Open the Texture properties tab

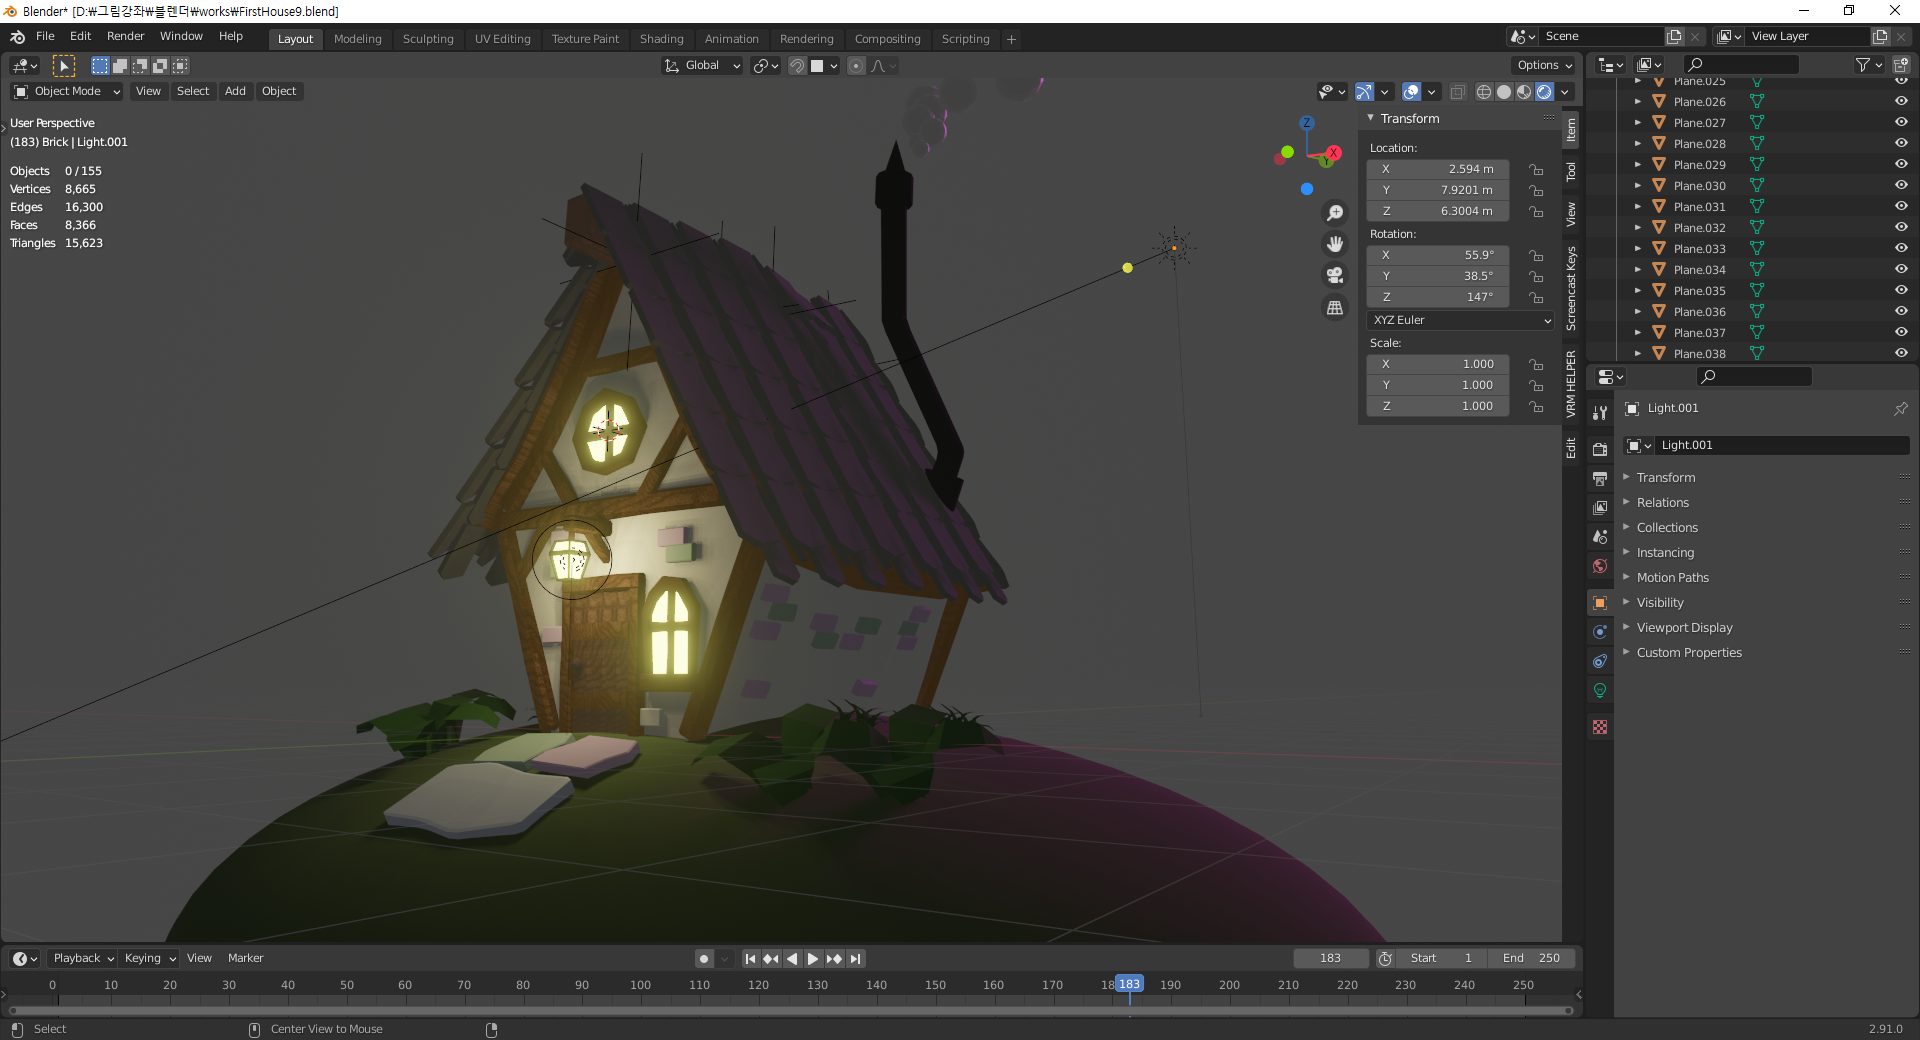(1600, 727)
